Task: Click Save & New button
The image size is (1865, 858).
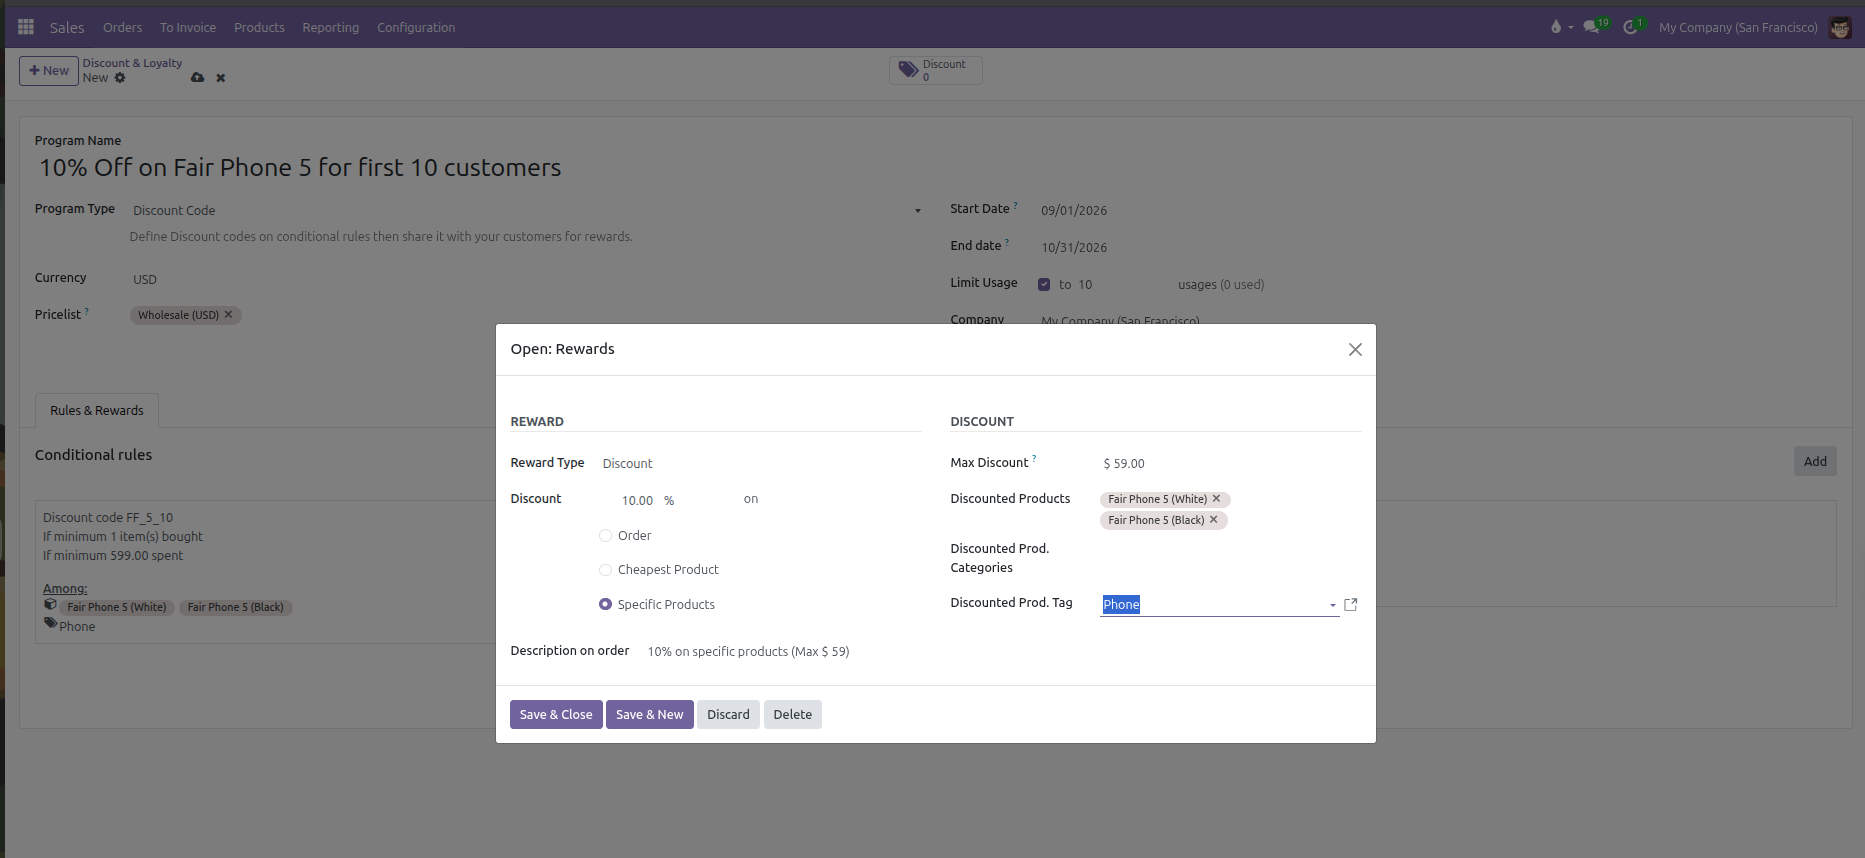Action: [x=650, y=714]
